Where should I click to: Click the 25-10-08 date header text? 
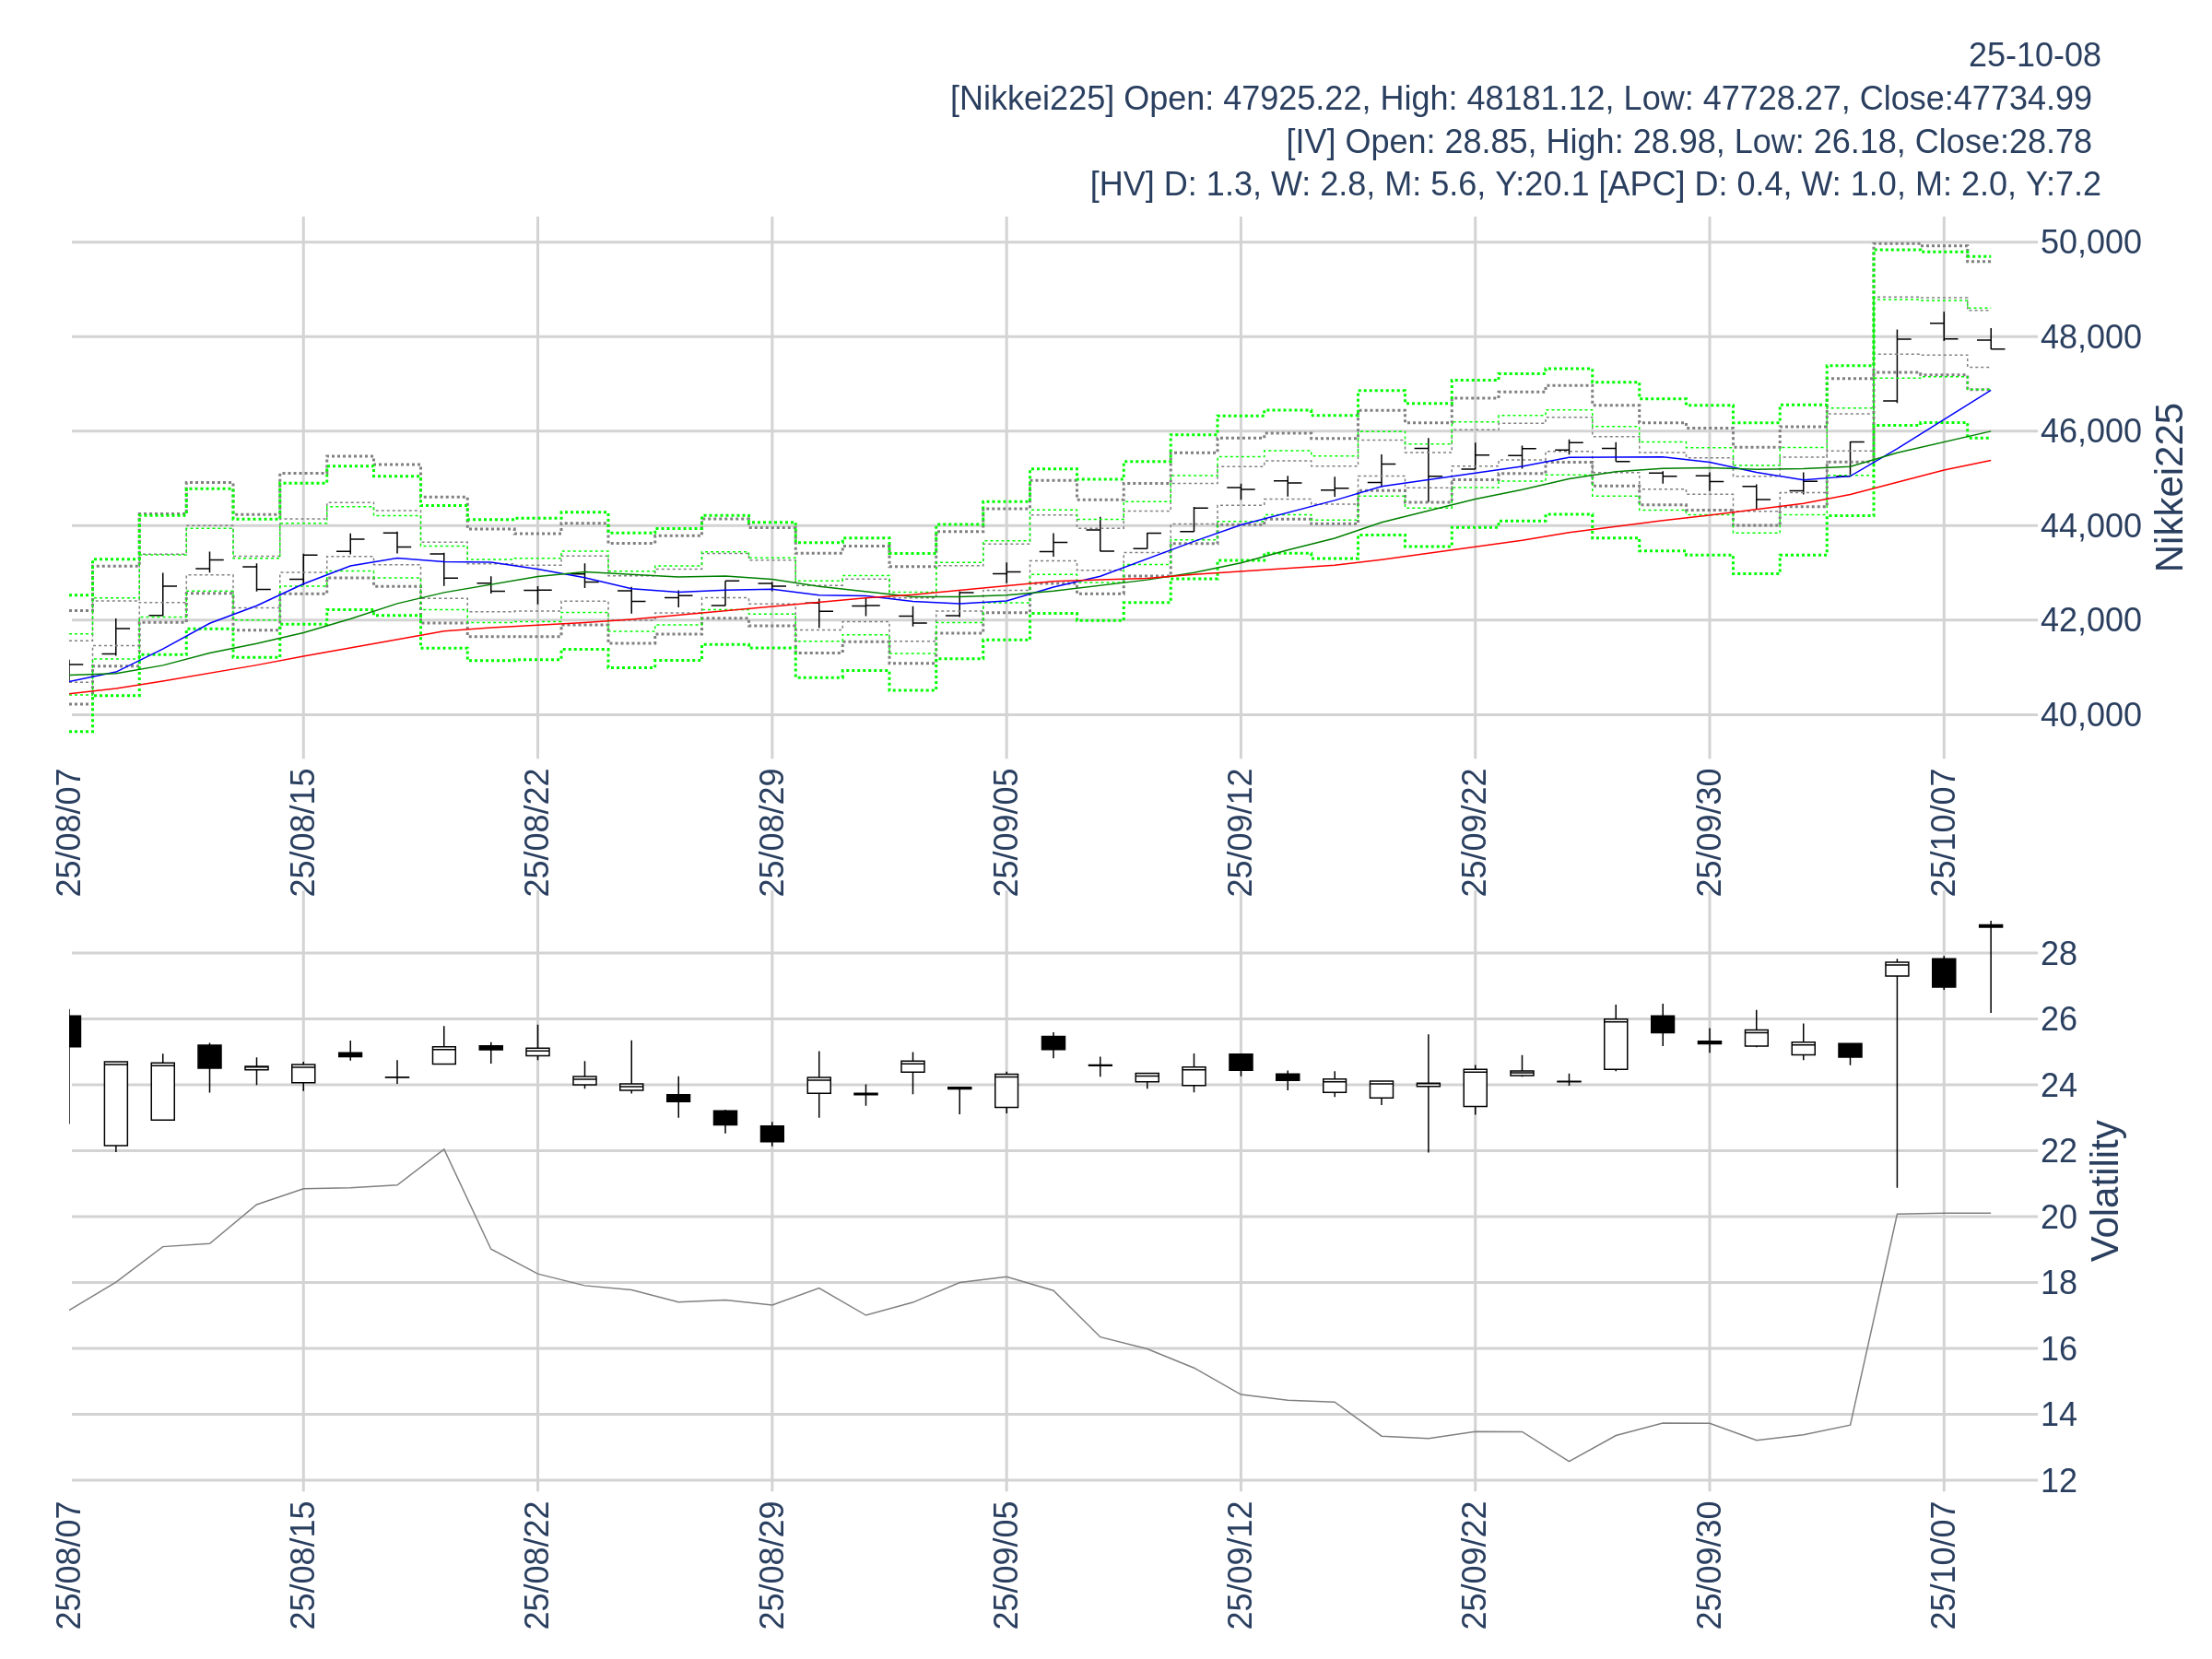[x=2033, y=55]
